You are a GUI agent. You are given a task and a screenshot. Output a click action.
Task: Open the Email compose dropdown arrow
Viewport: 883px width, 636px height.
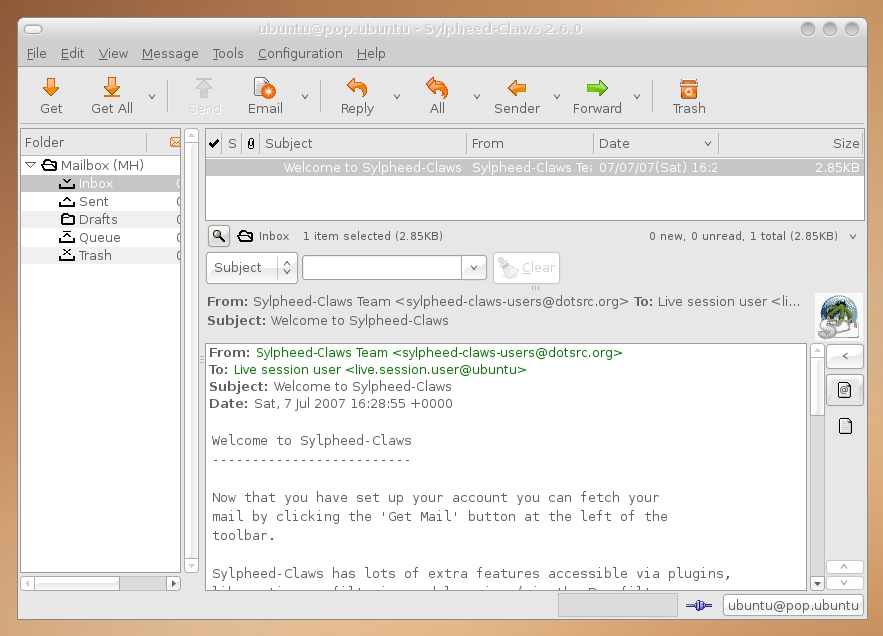(x=305, y=96)
